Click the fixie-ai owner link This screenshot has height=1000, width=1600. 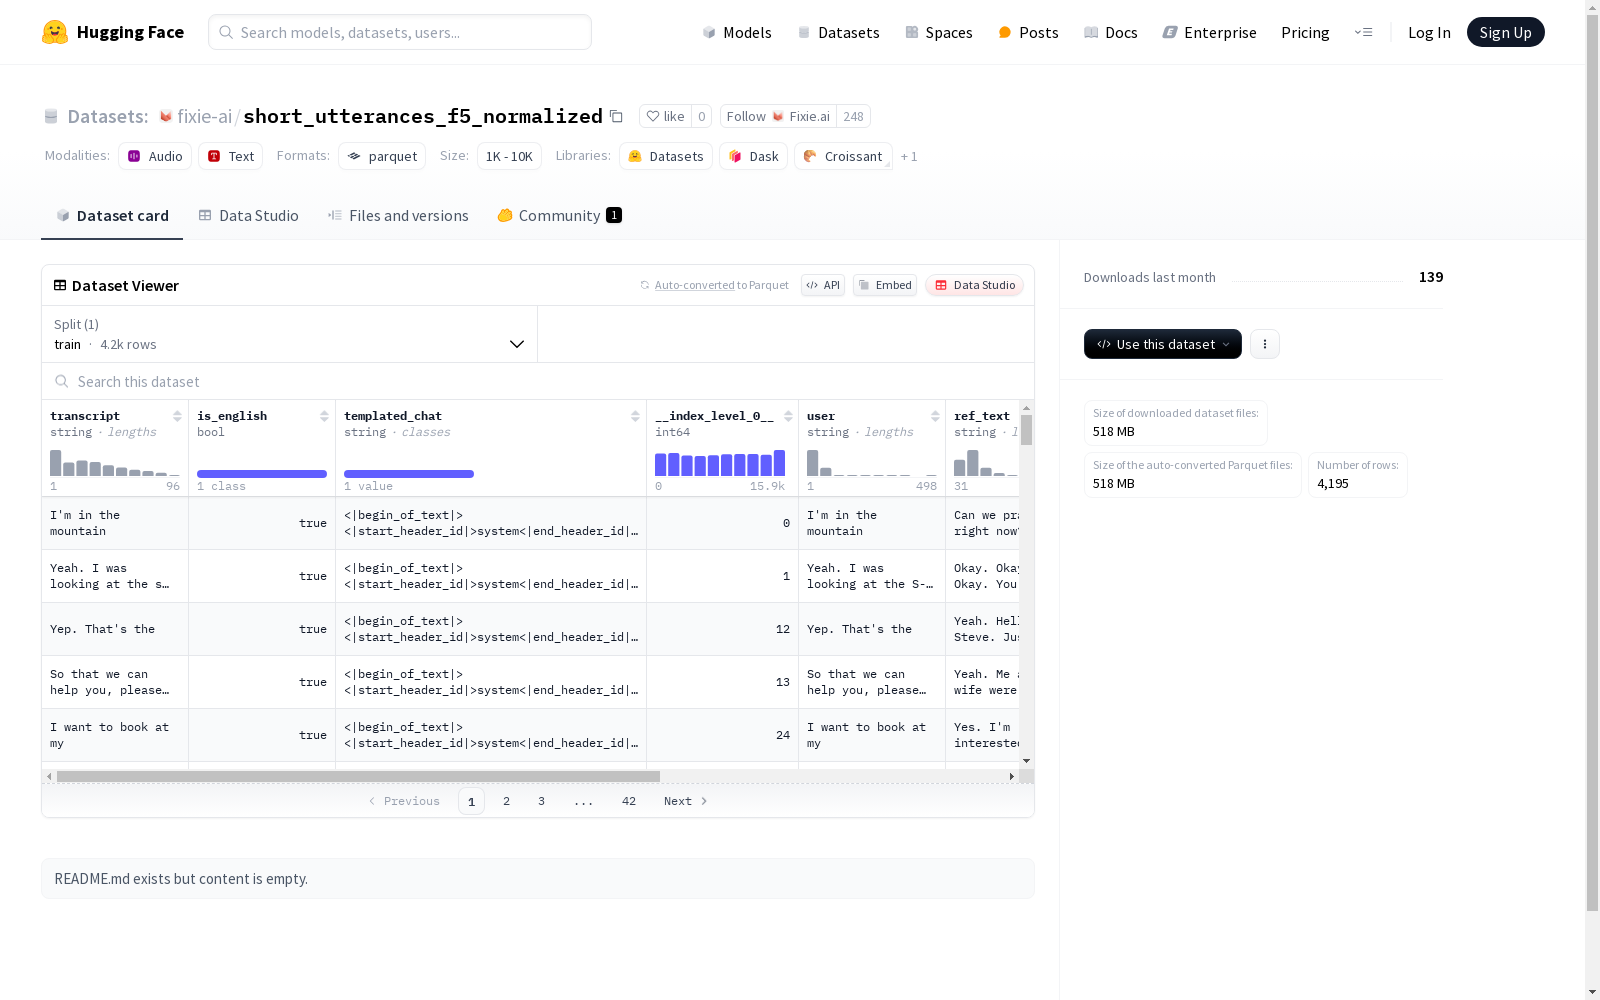(205, 117)
